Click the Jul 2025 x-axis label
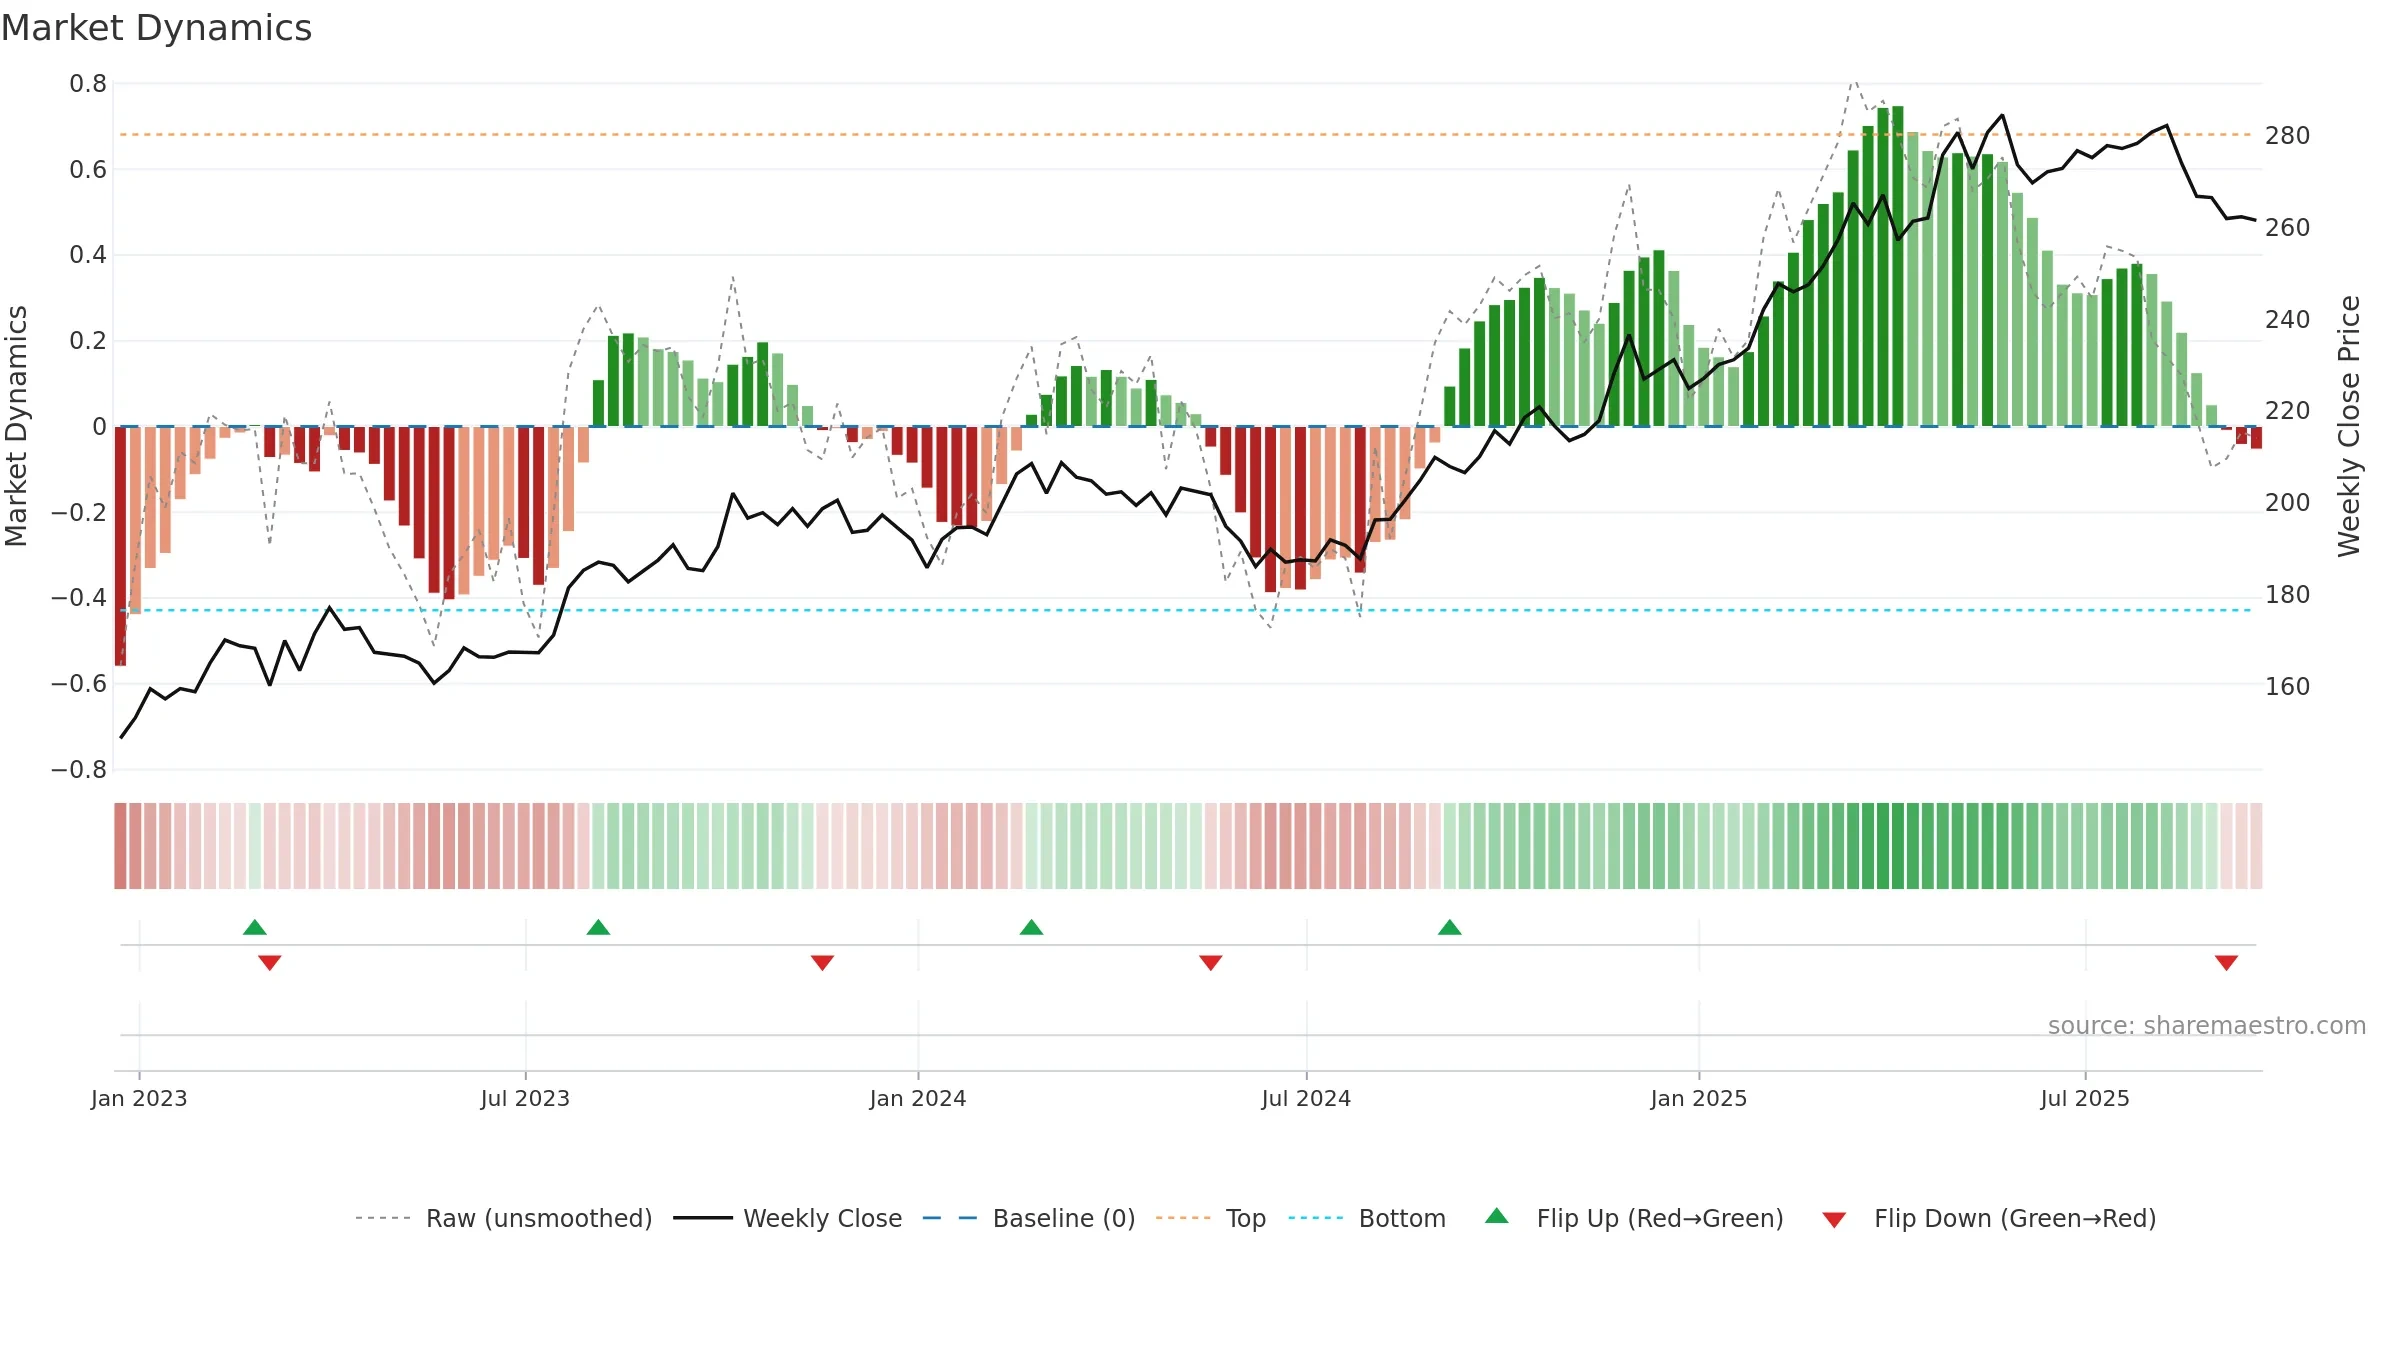Screen dimensions: 2400x1350 point(2085,1098)
